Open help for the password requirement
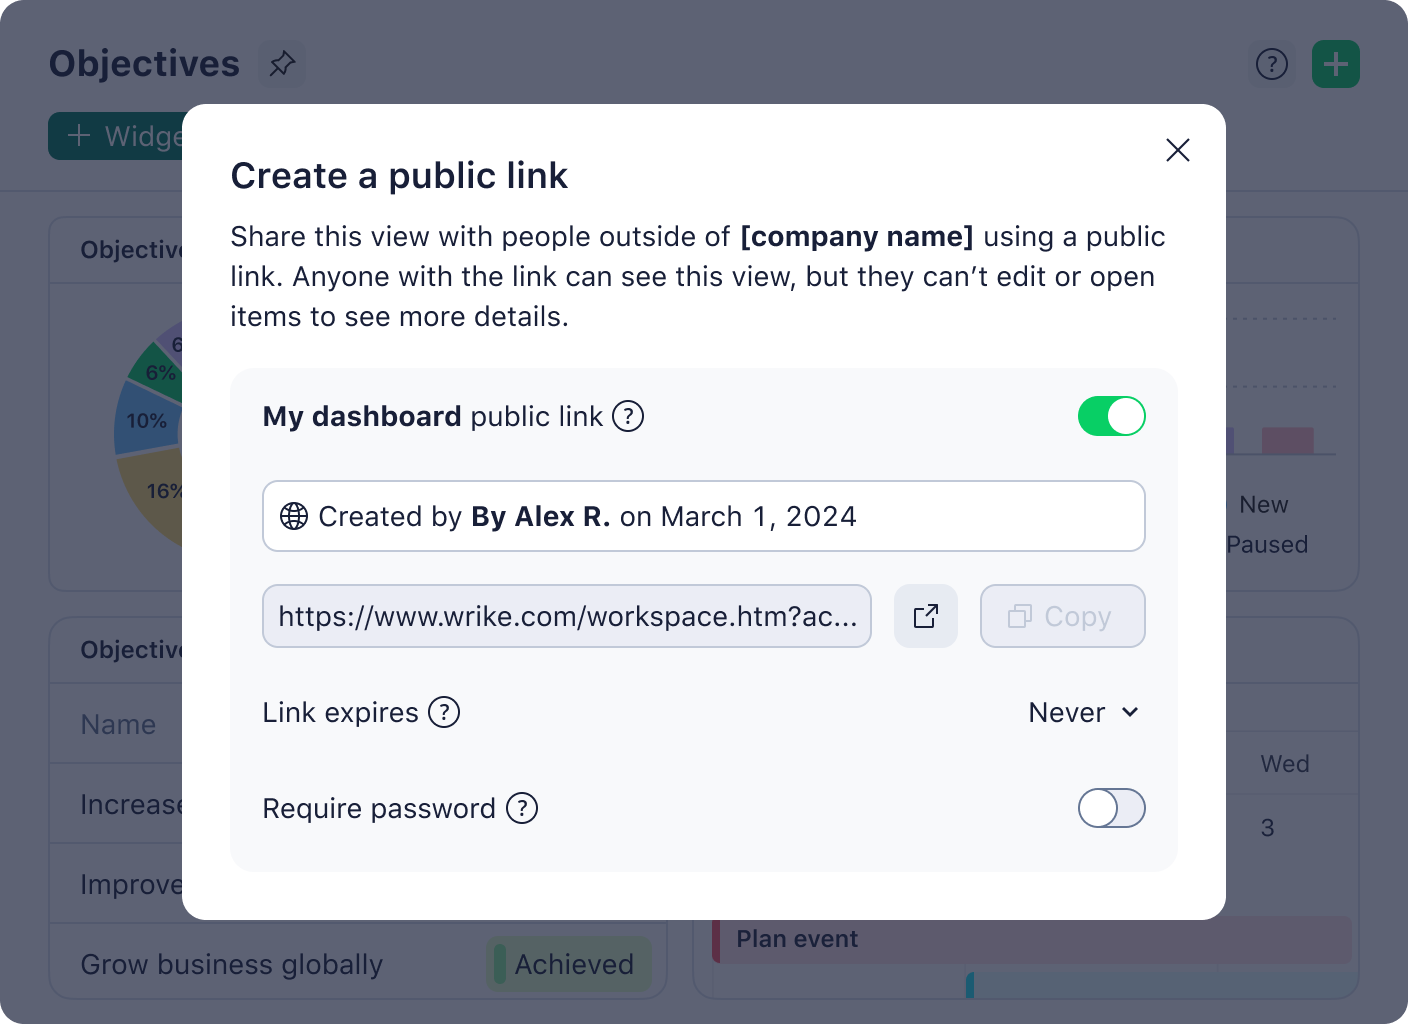Viewport: 1408px width, 1024px height. (521, 808)
